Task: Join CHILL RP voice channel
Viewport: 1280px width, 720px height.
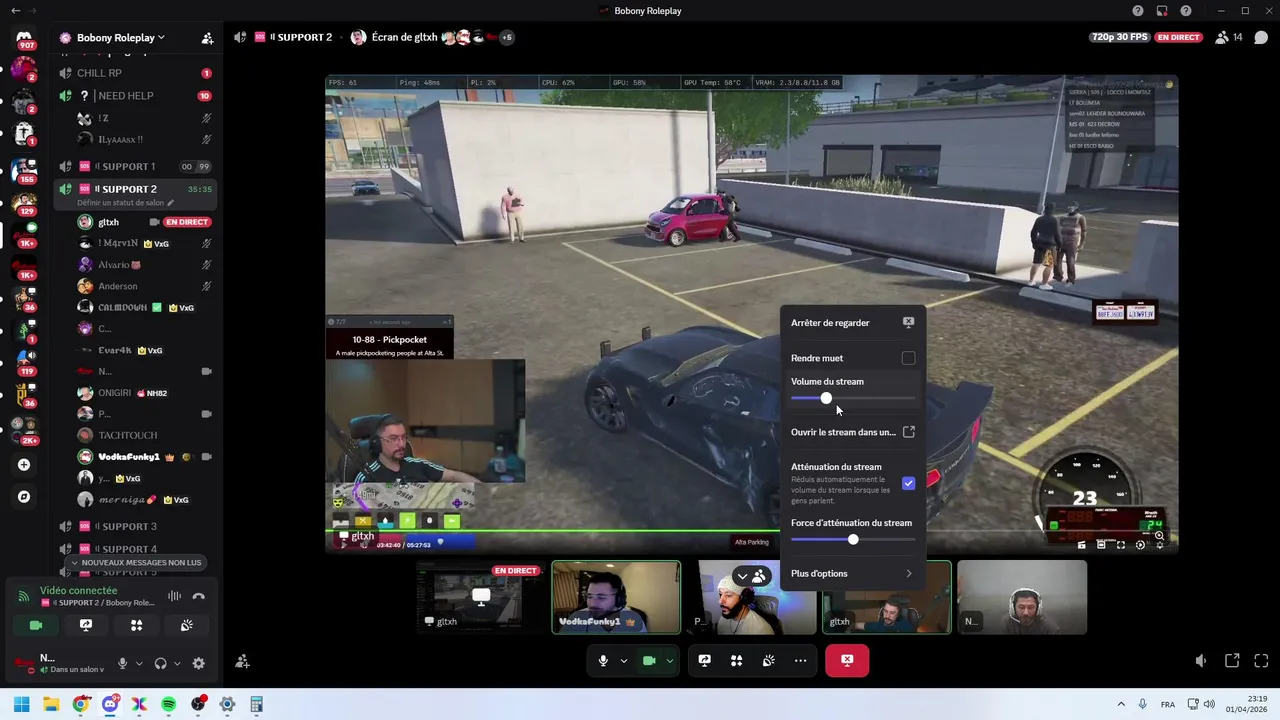Action: (135, 73)
